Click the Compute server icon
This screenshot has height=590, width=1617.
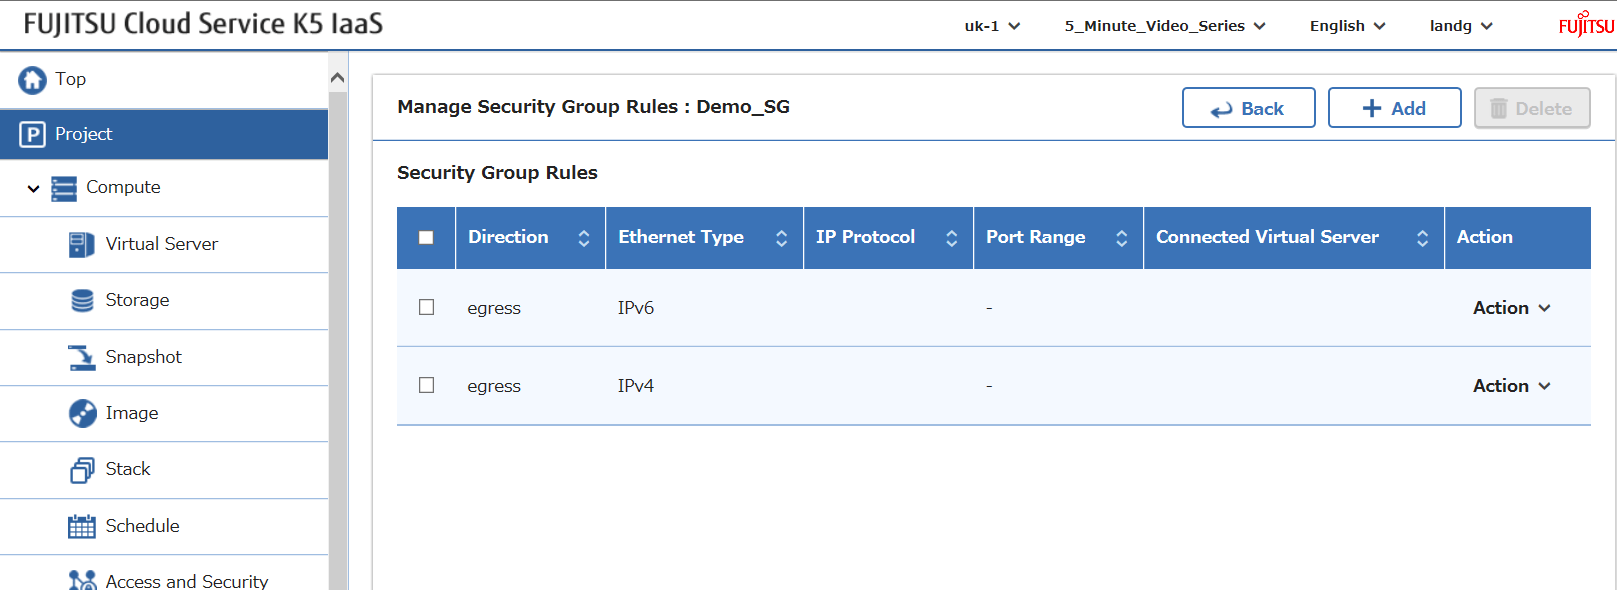coord(64,188)
